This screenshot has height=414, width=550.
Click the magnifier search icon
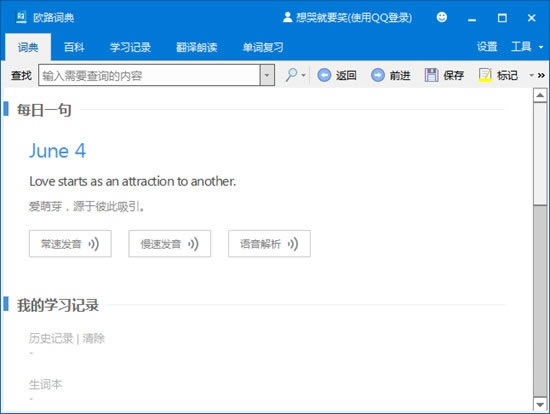coord(291,75)
